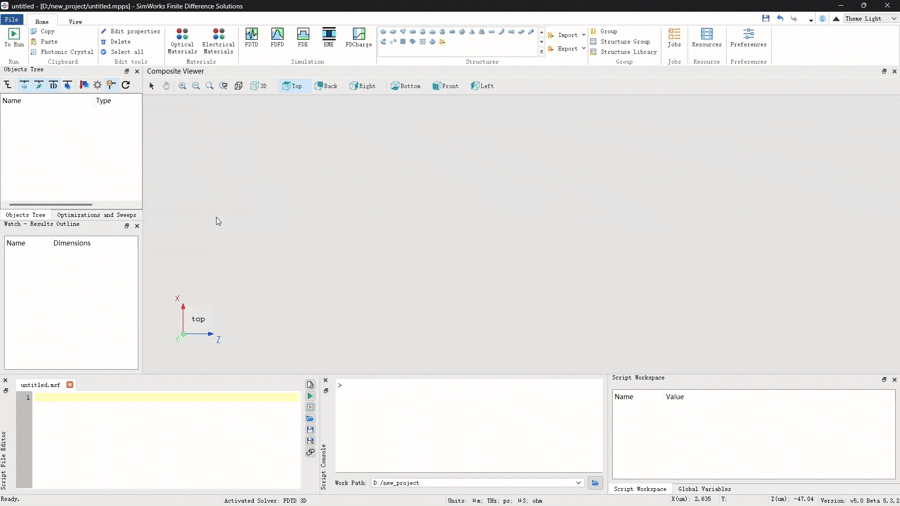This screenshot has height=506, width=900.
Task: Open the EME solver
Action: pyautogui.click(x=329, y=38)
